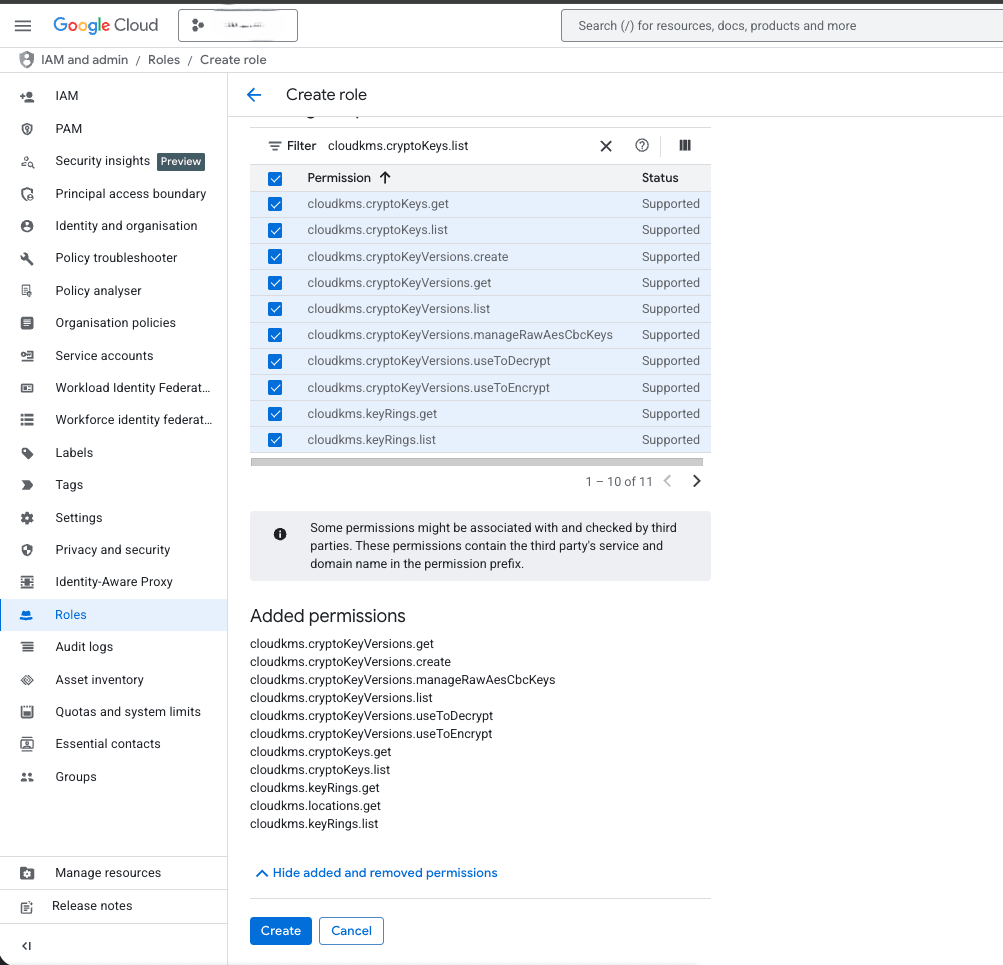The image size is (1003, 965).
Task: Select Service accounts in the sidebar
Action: tap(104, 355)
